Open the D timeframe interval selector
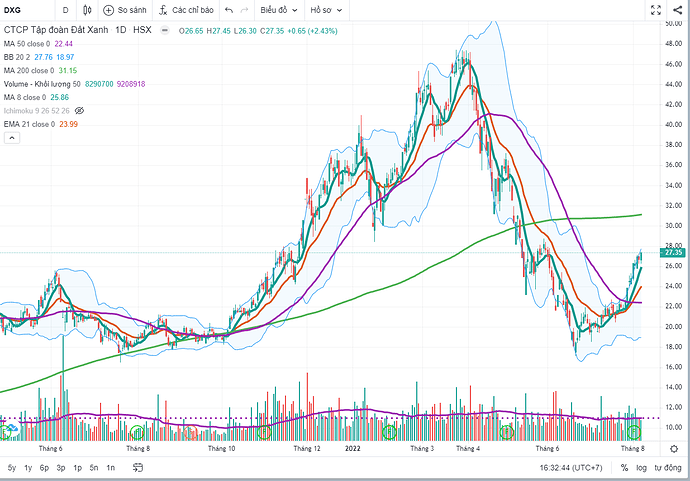The width and height of the screenshot is (690, 481). [66, 10]
